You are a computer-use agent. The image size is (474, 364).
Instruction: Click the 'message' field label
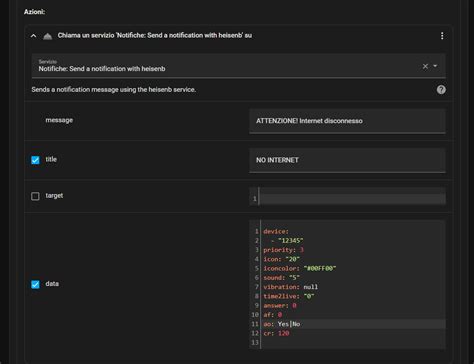[x=59, y=120]
